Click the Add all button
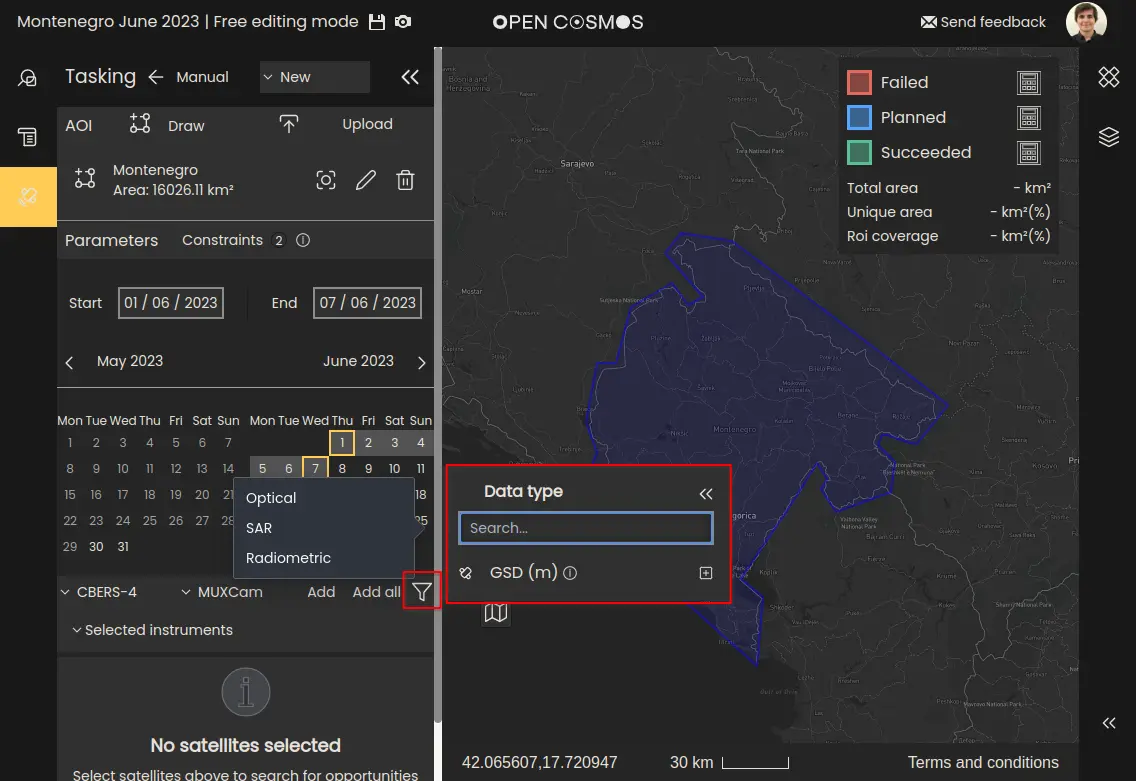Image resolution: width=1136 pixels, height=781 pixels. (376, 592)
